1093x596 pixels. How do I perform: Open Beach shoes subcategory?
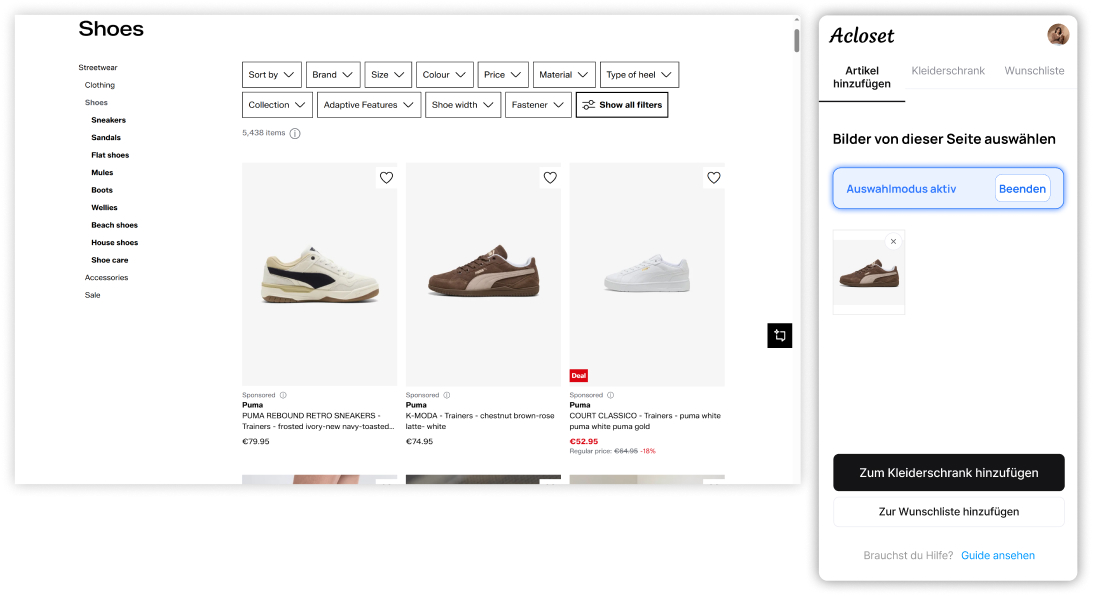[x=114, y=224]
